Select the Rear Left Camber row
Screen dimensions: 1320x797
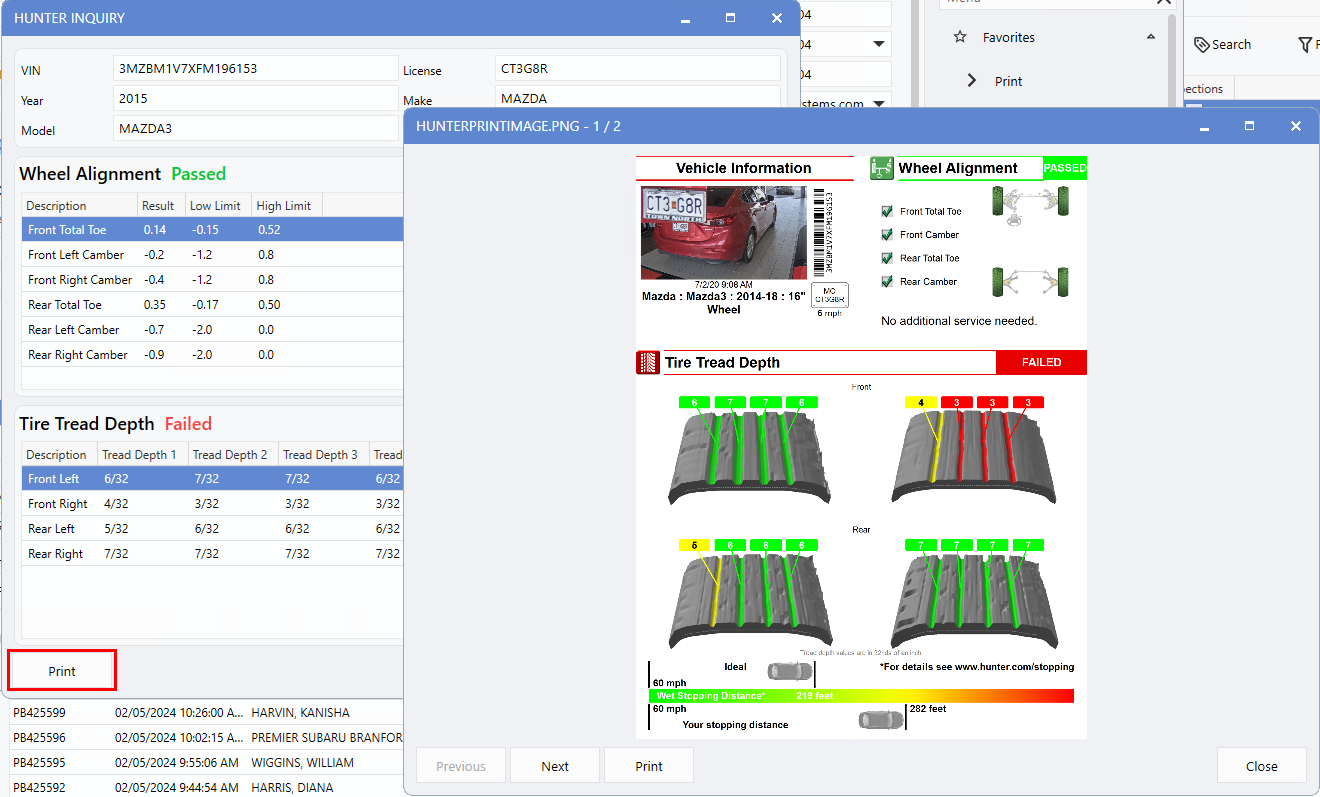click(212, 329)
